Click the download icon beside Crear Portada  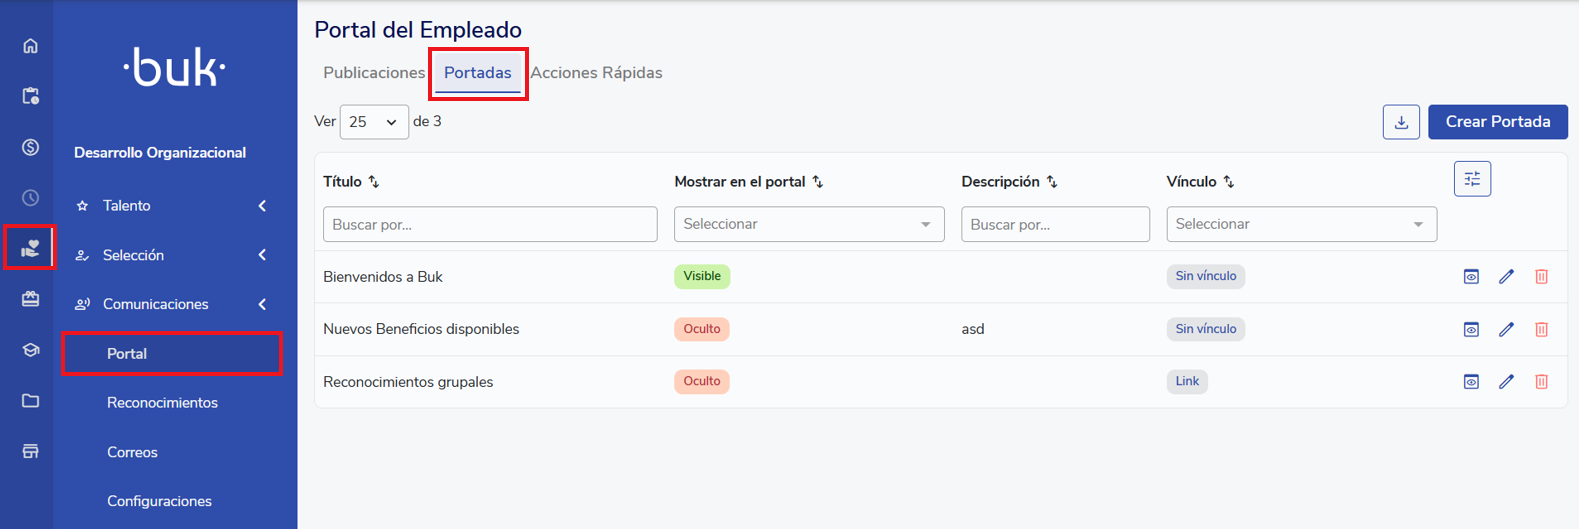(x=1401, y=122)
